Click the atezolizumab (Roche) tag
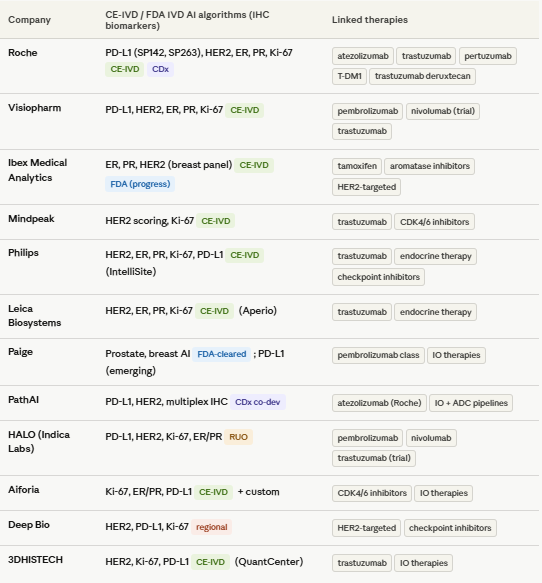 pos(379,403)
